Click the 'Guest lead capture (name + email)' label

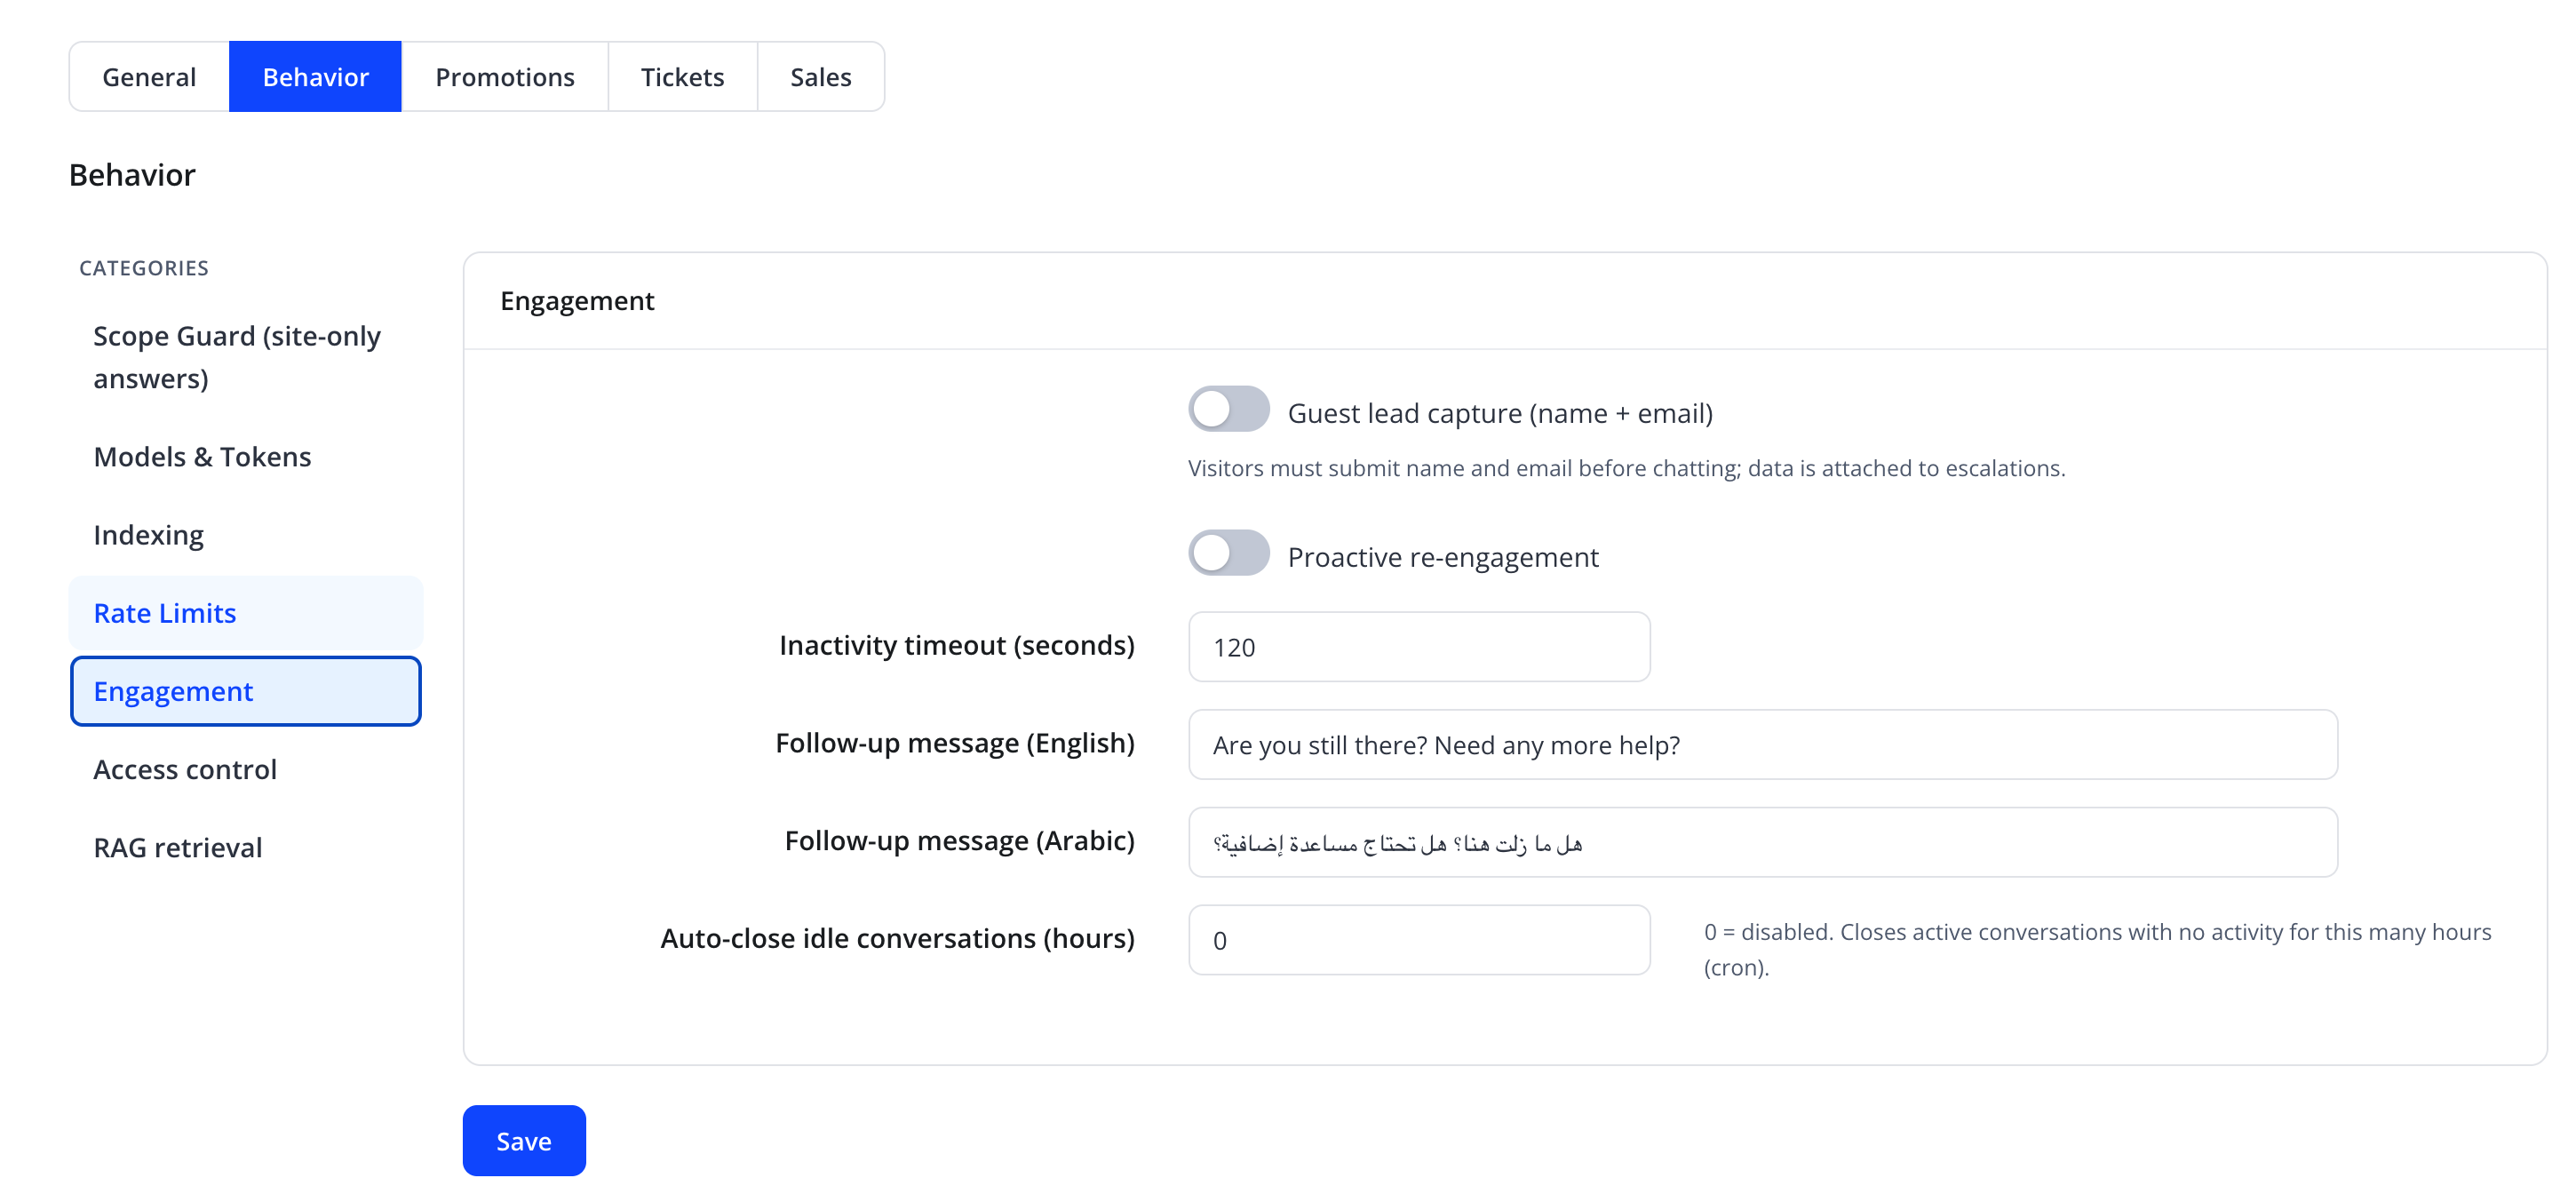[x=1500, y=413]
